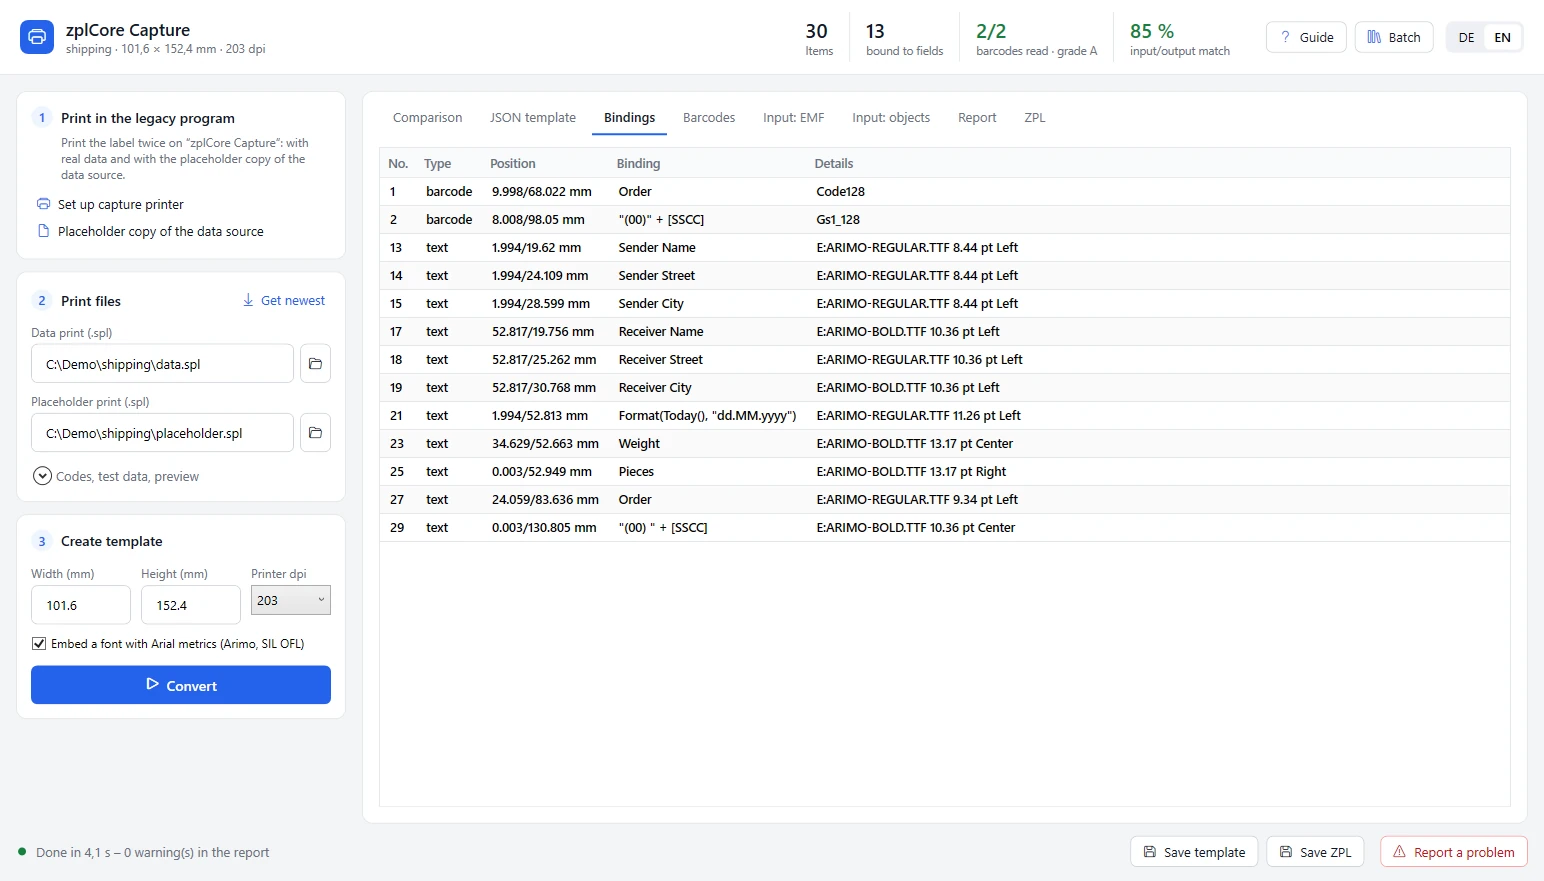Image resolution: width=1544 pixels, height=881 pixels.
Task: Browse for the Data print .spl file
Action: pos(315,364)
